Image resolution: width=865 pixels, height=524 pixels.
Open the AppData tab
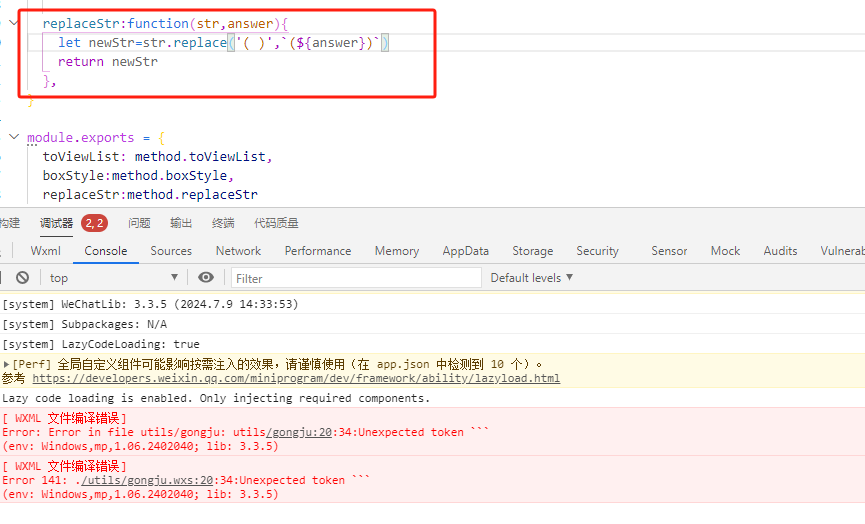(466, 251)
